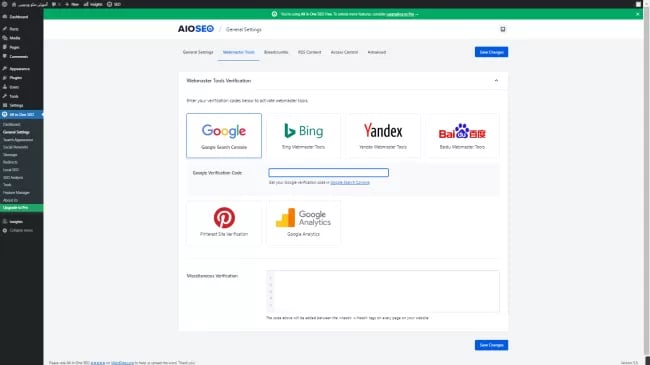Open the WordPress.org link in footer
This screenshot has height=365, width=650.
pos(122,363)
